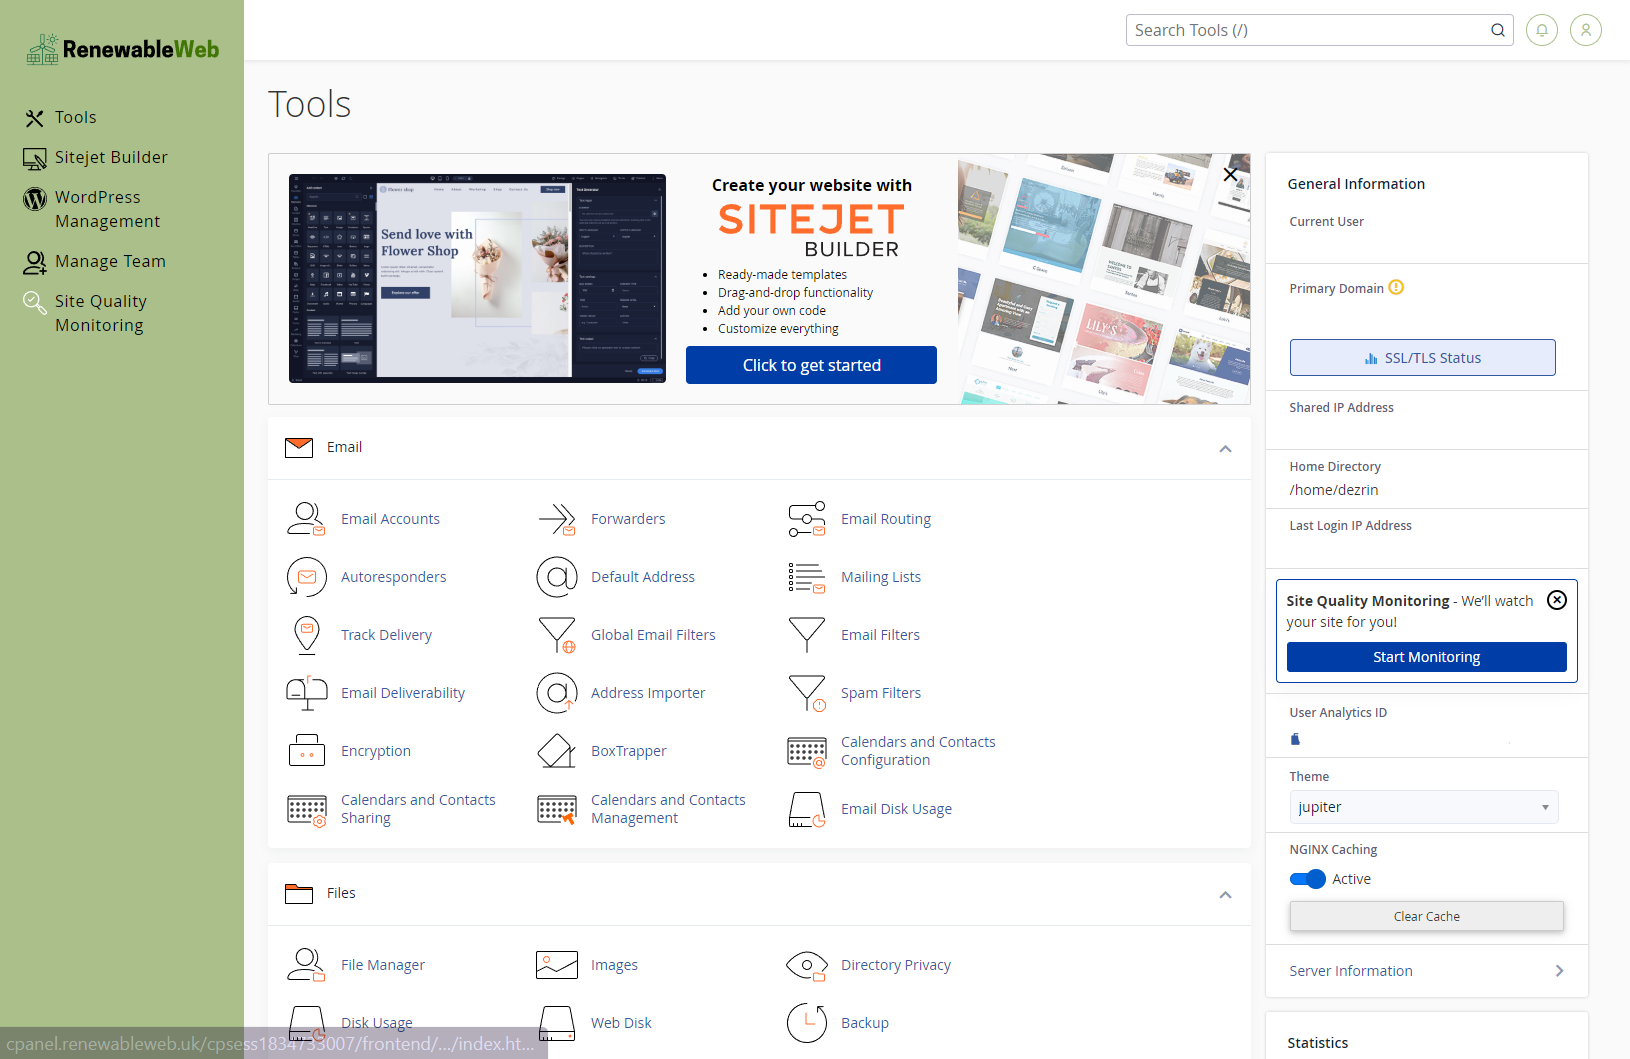Open the user account menu
Viewport: 1630px width, 1059px height.
pyautogui.click(x=1585, y=30)
